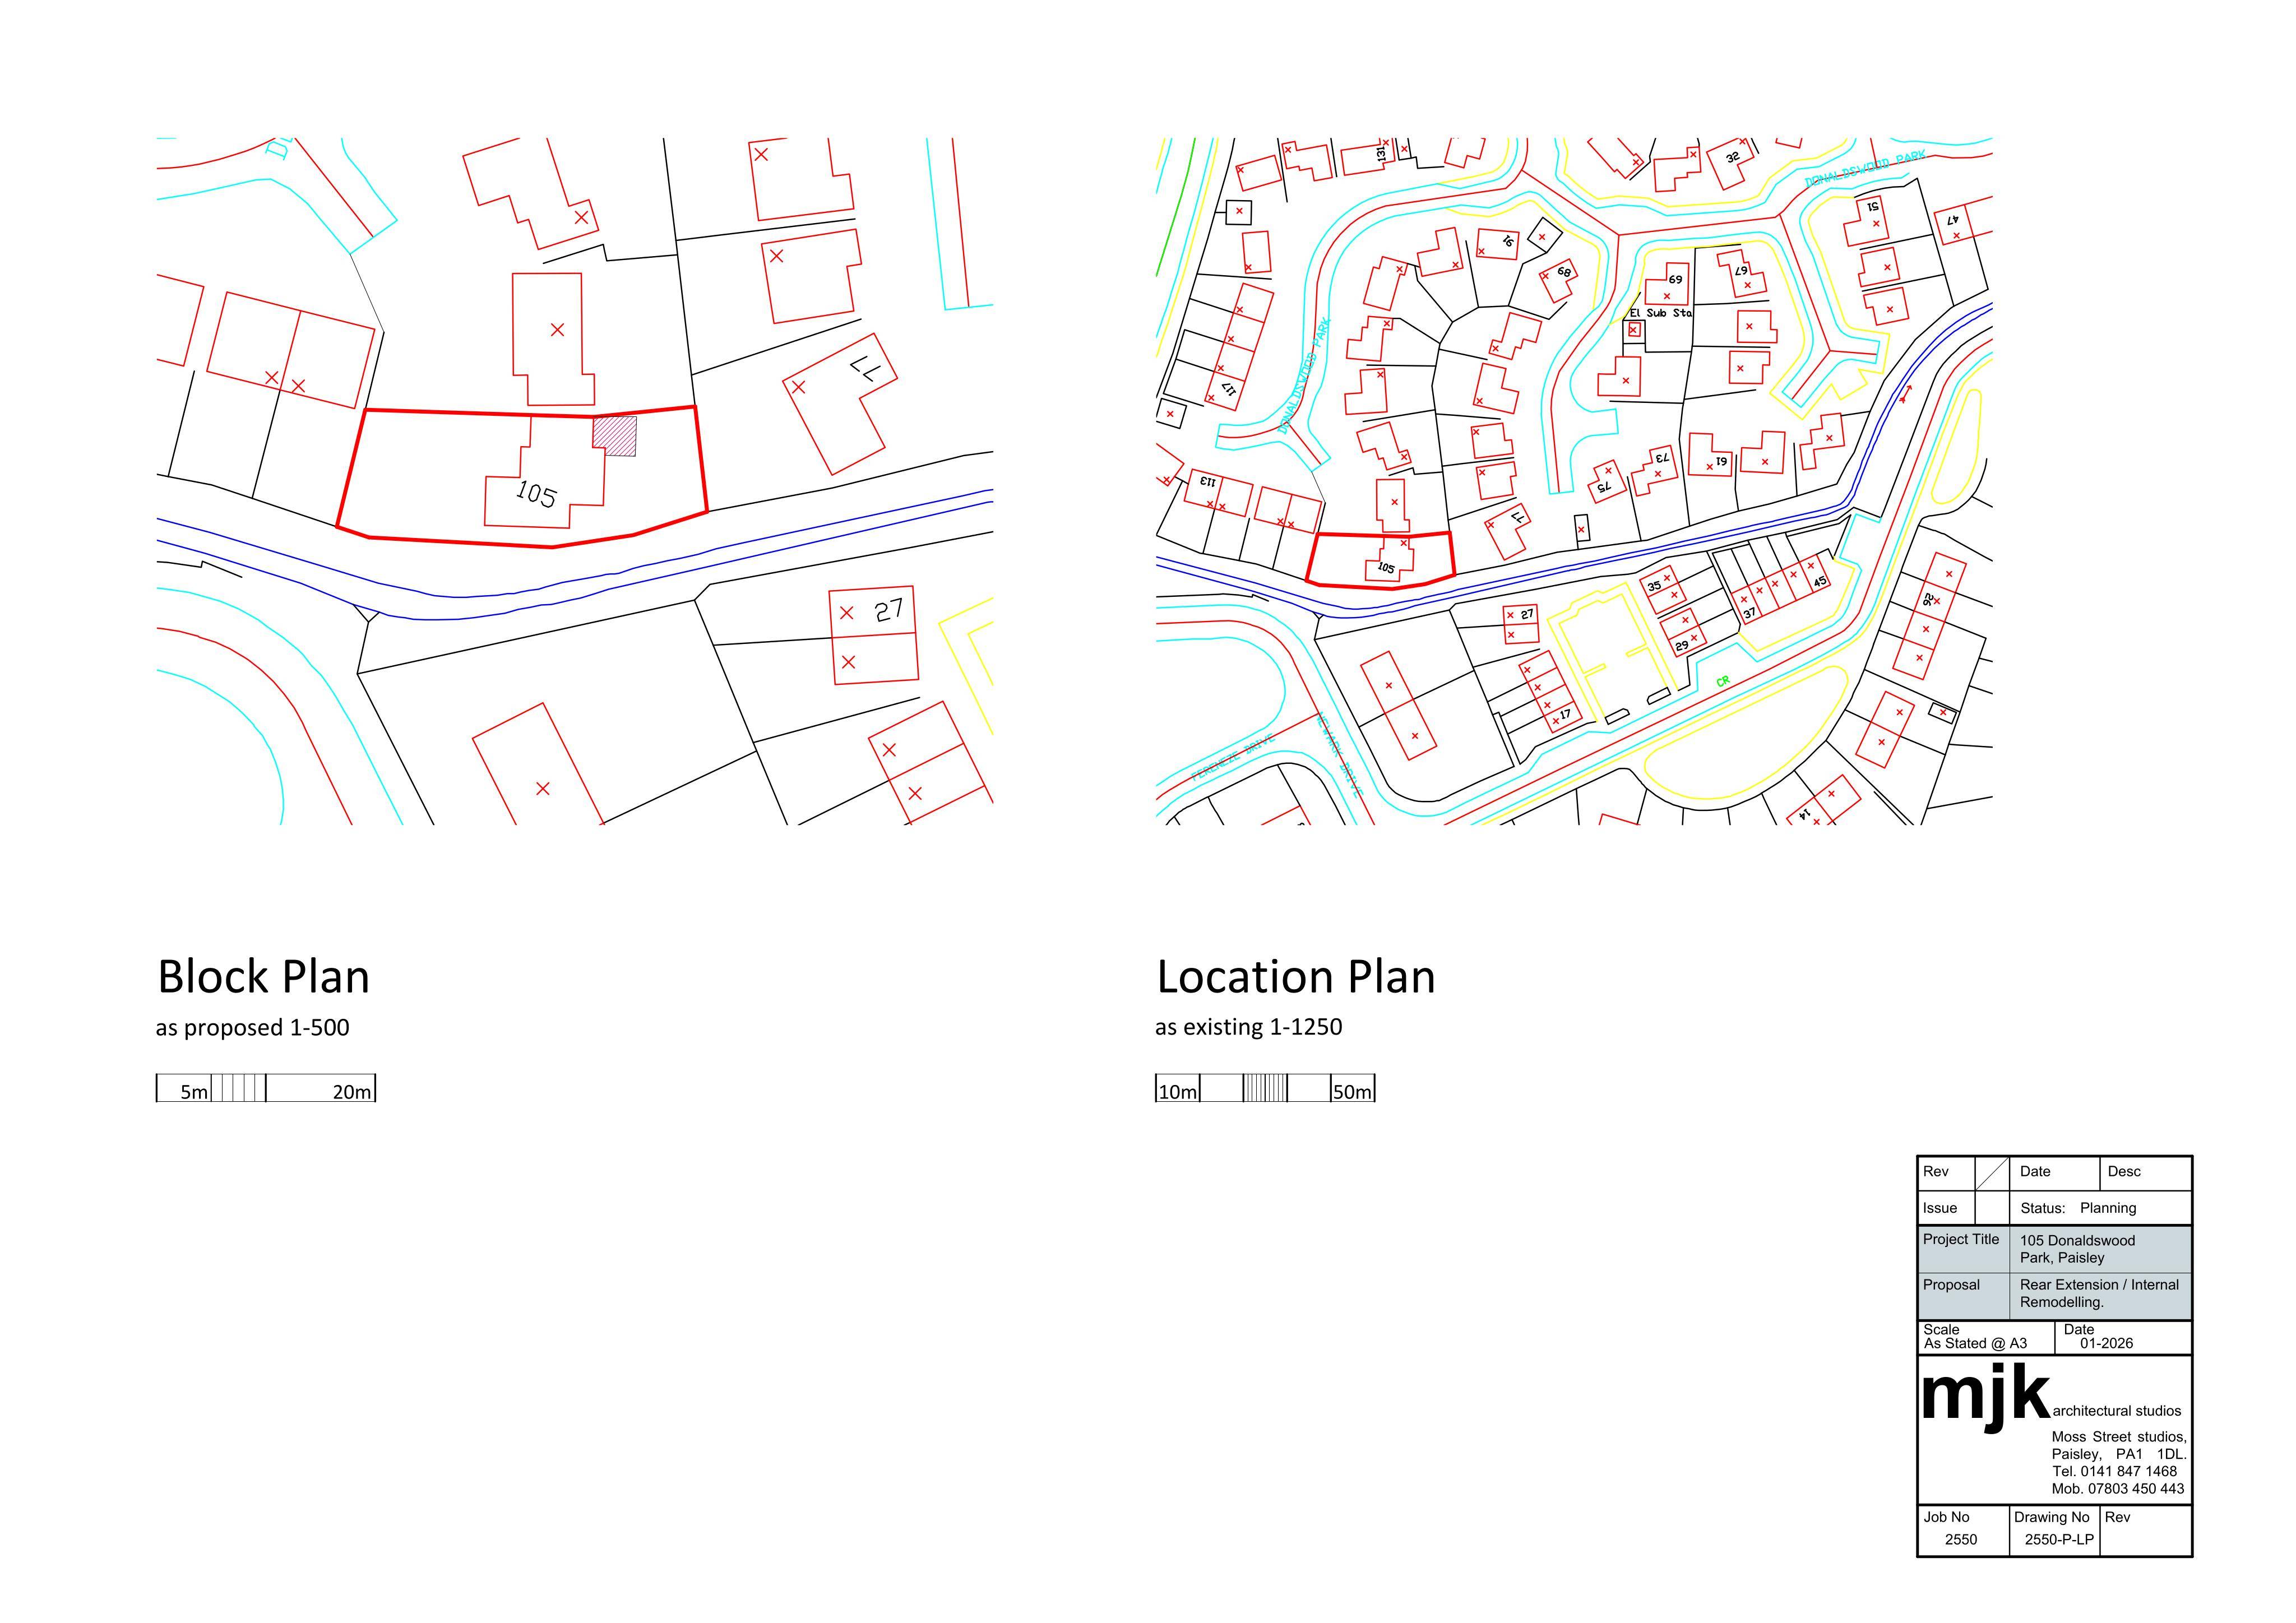Click the "architectural studios" text
The width and height of the screenshot is (2296, 1623).
(x=2117, y=1411)
